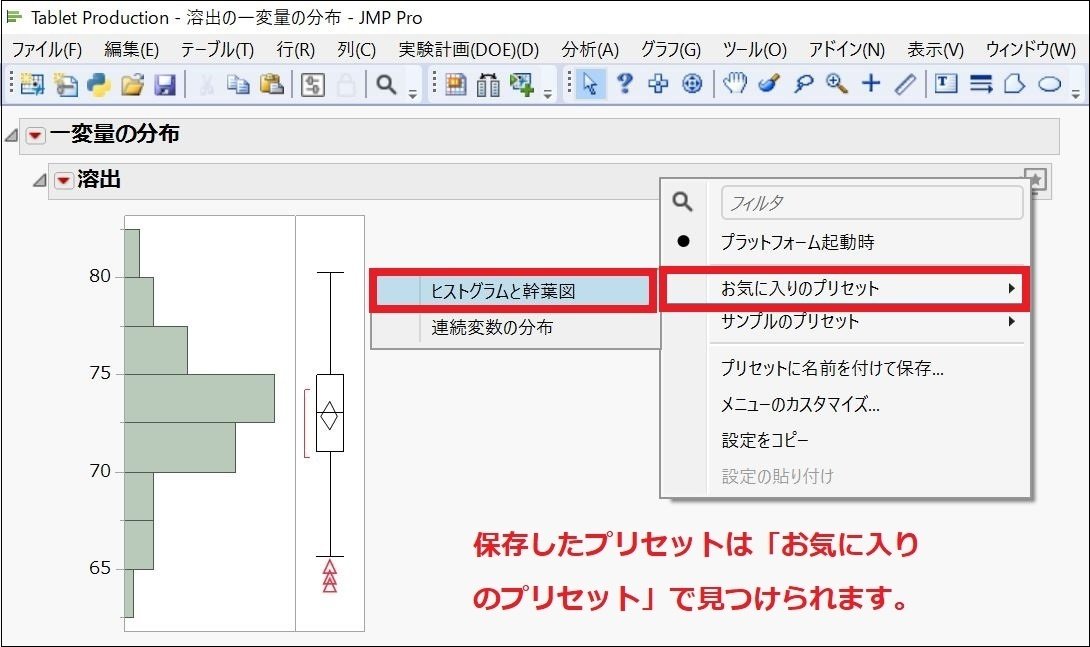
Task: Open toolbar overflow arrow after oval tool
Action: click(x=1075, y=94)
